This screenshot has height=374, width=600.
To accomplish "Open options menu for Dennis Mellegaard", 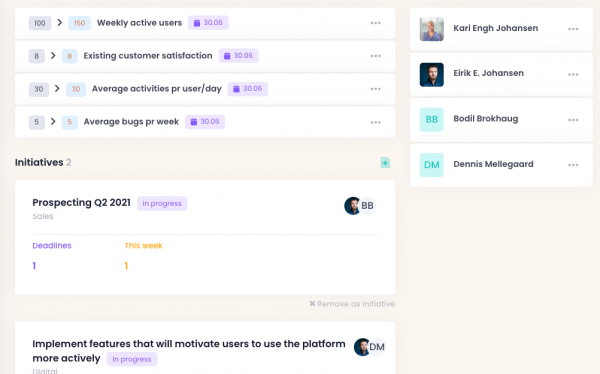I will (573, 165).
